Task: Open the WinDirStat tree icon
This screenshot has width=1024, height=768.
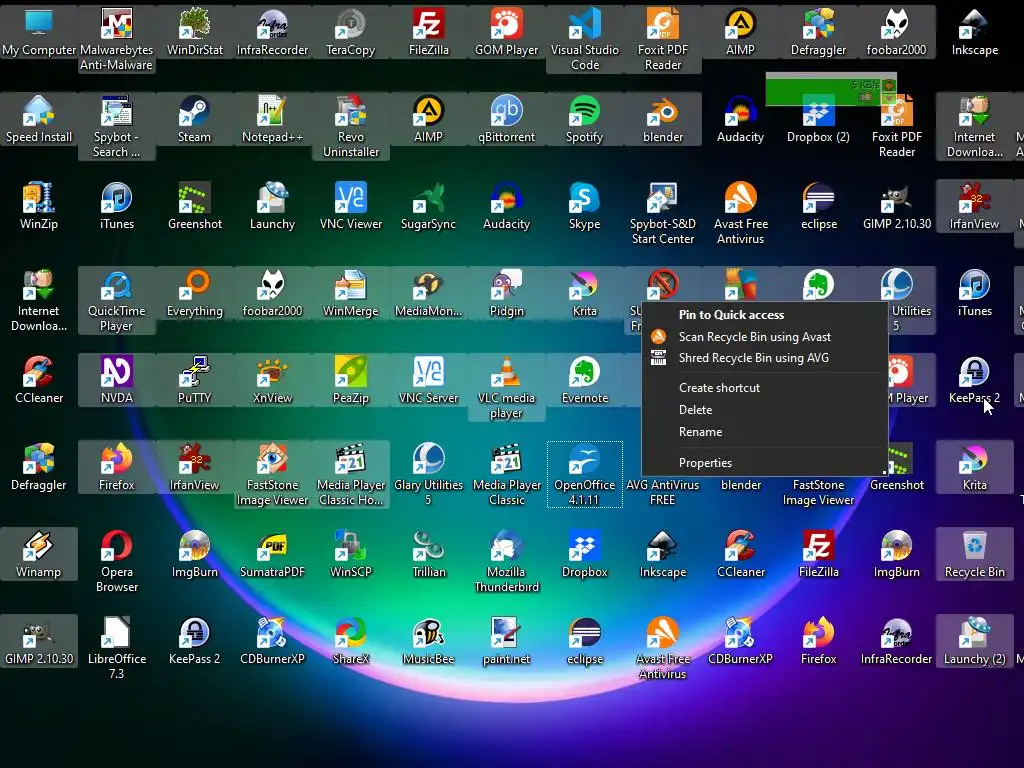Action: click(195, 32)
